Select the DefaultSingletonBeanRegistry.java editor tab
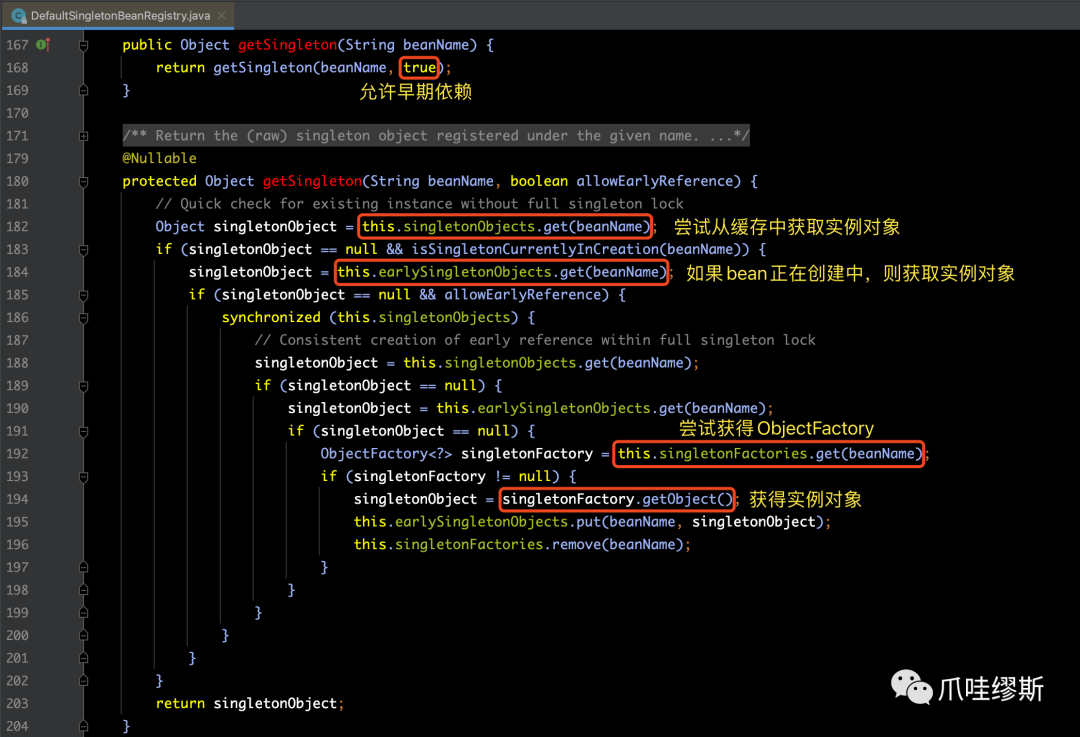The image size is (1080, 737). click(x=118, y=15)
